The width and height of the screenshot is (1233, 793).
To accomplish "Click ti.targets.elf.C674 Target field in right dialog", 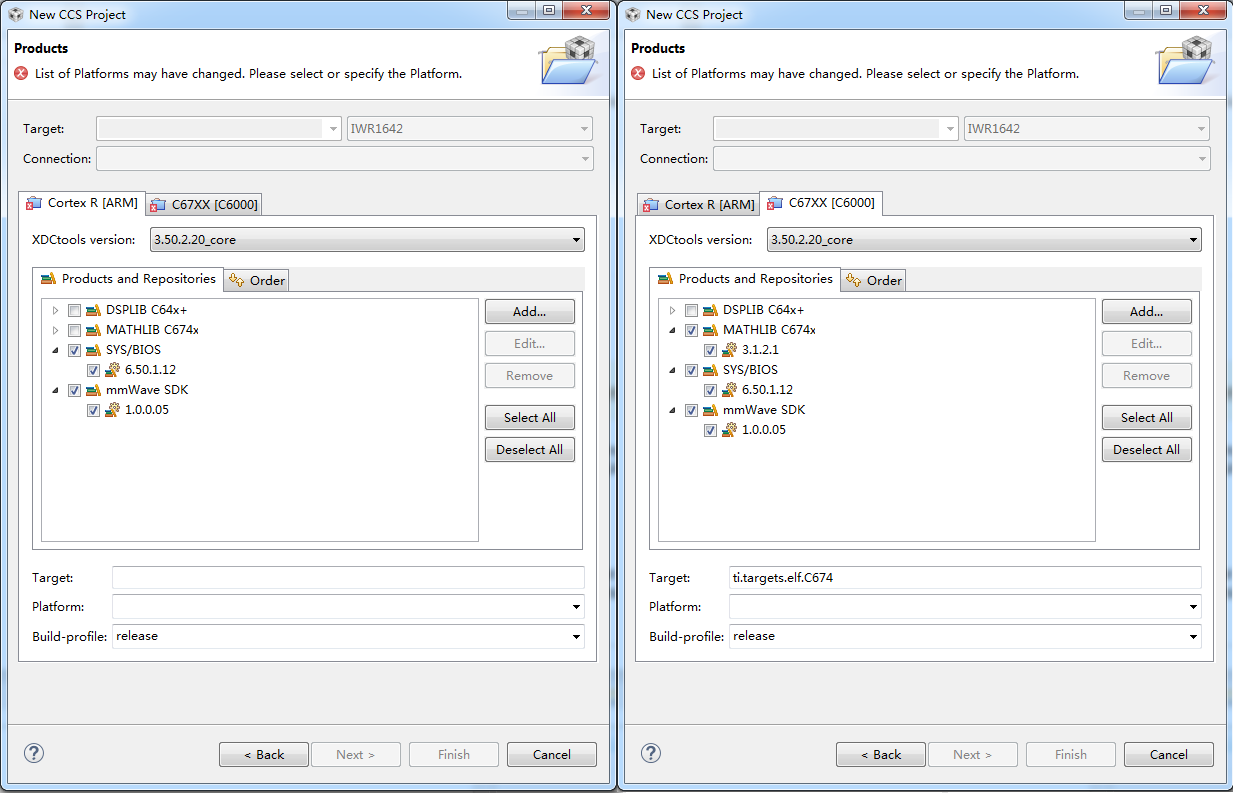I will coord(965,578).
